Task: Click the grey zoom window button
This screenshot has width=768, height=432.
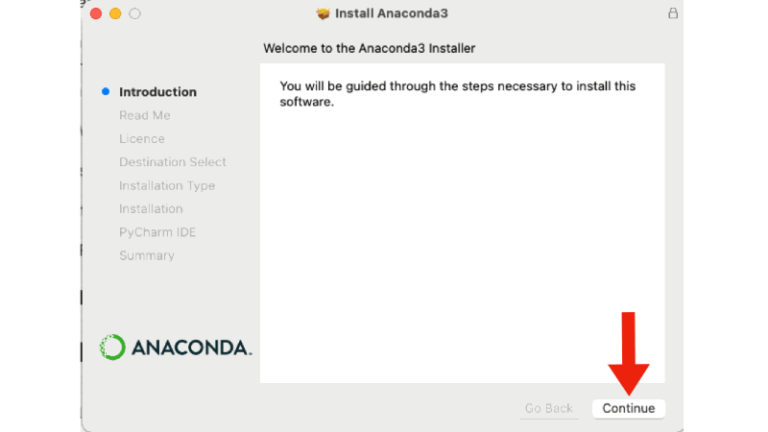Action: 135,14
